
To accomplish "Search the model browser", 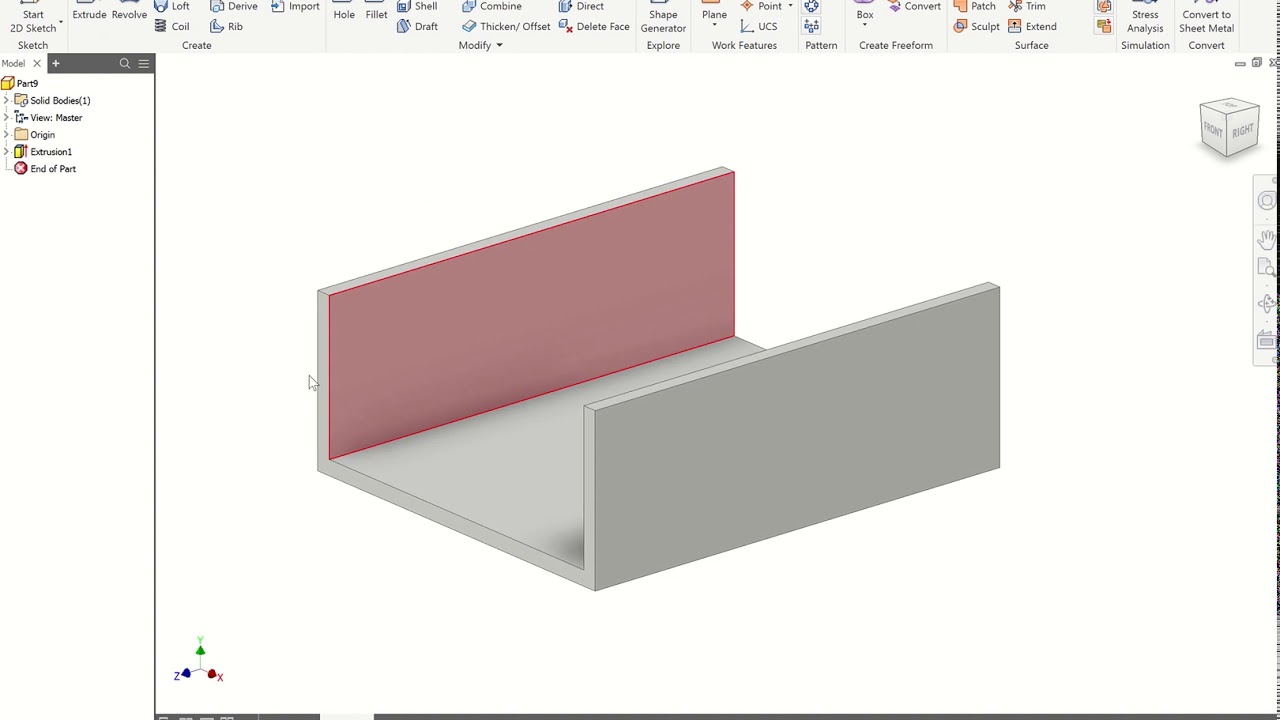I will coord(125,63).
